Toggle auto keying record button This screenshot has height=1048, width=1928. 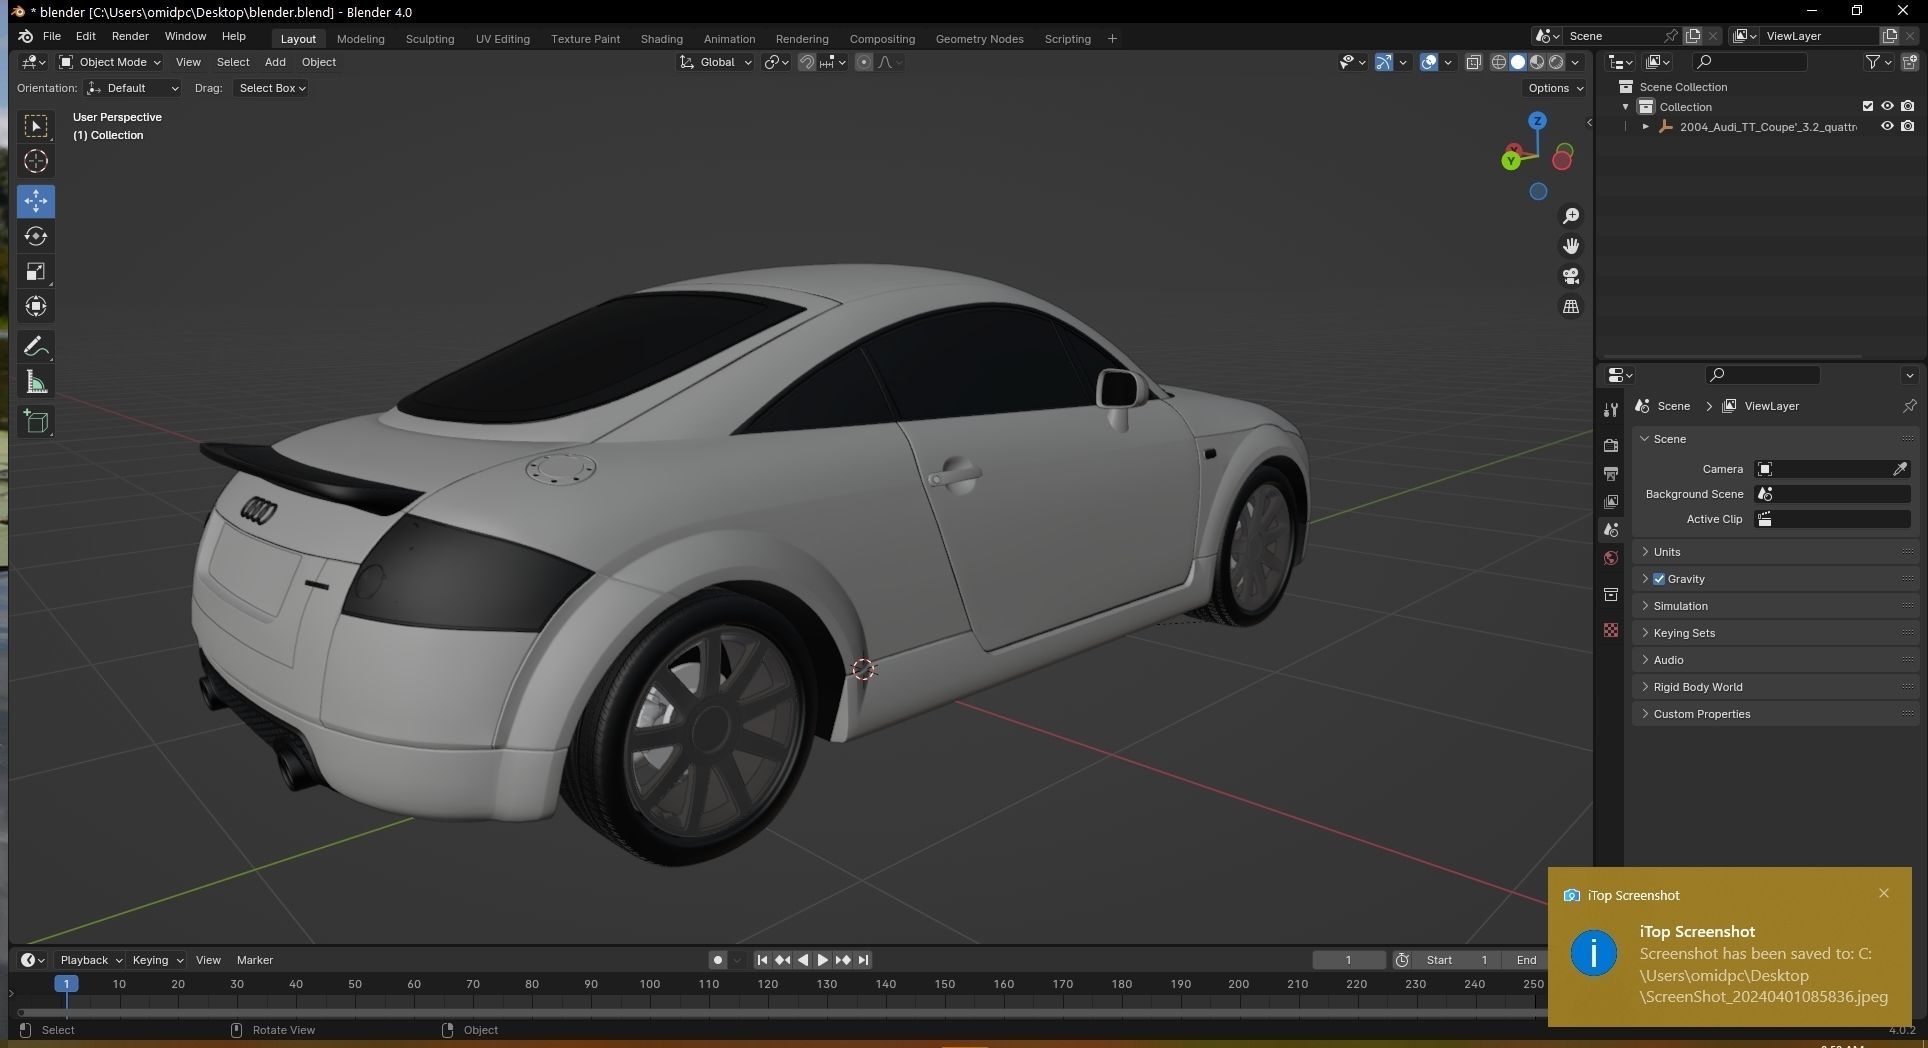[718, 960]
